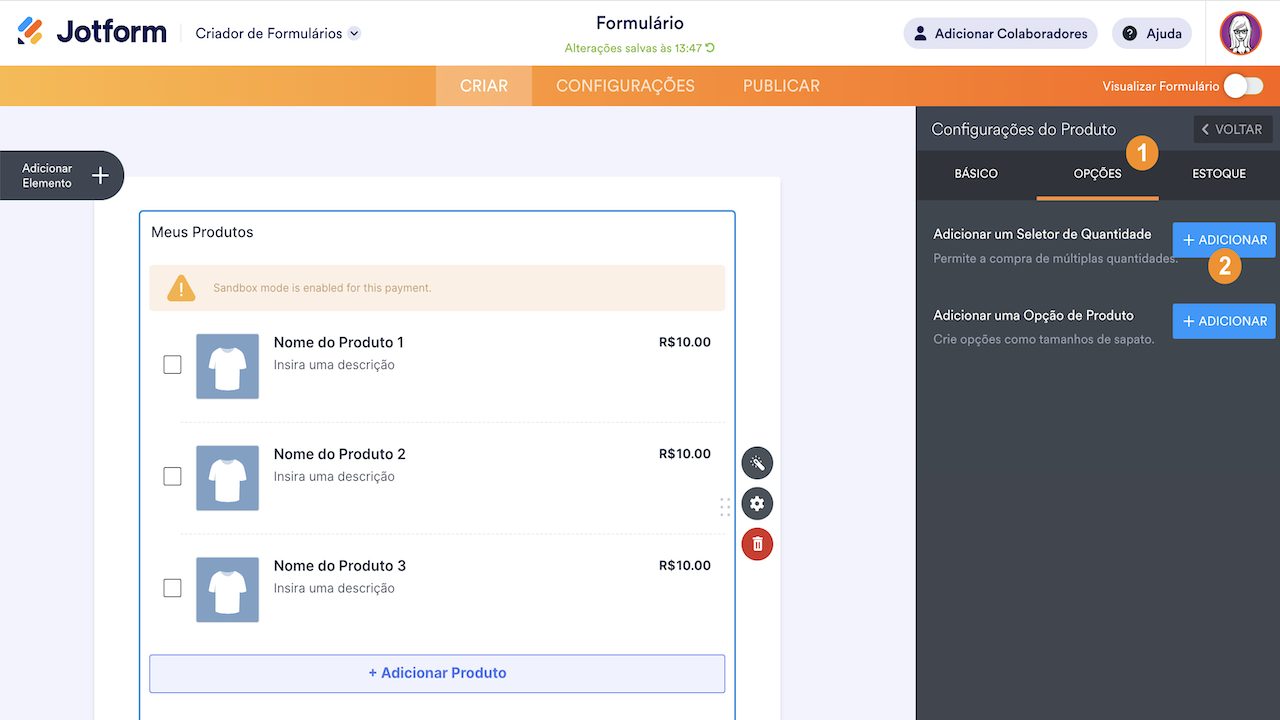
Task: Click the Adicionar Colaboradores button
Action: point(1000,33)
